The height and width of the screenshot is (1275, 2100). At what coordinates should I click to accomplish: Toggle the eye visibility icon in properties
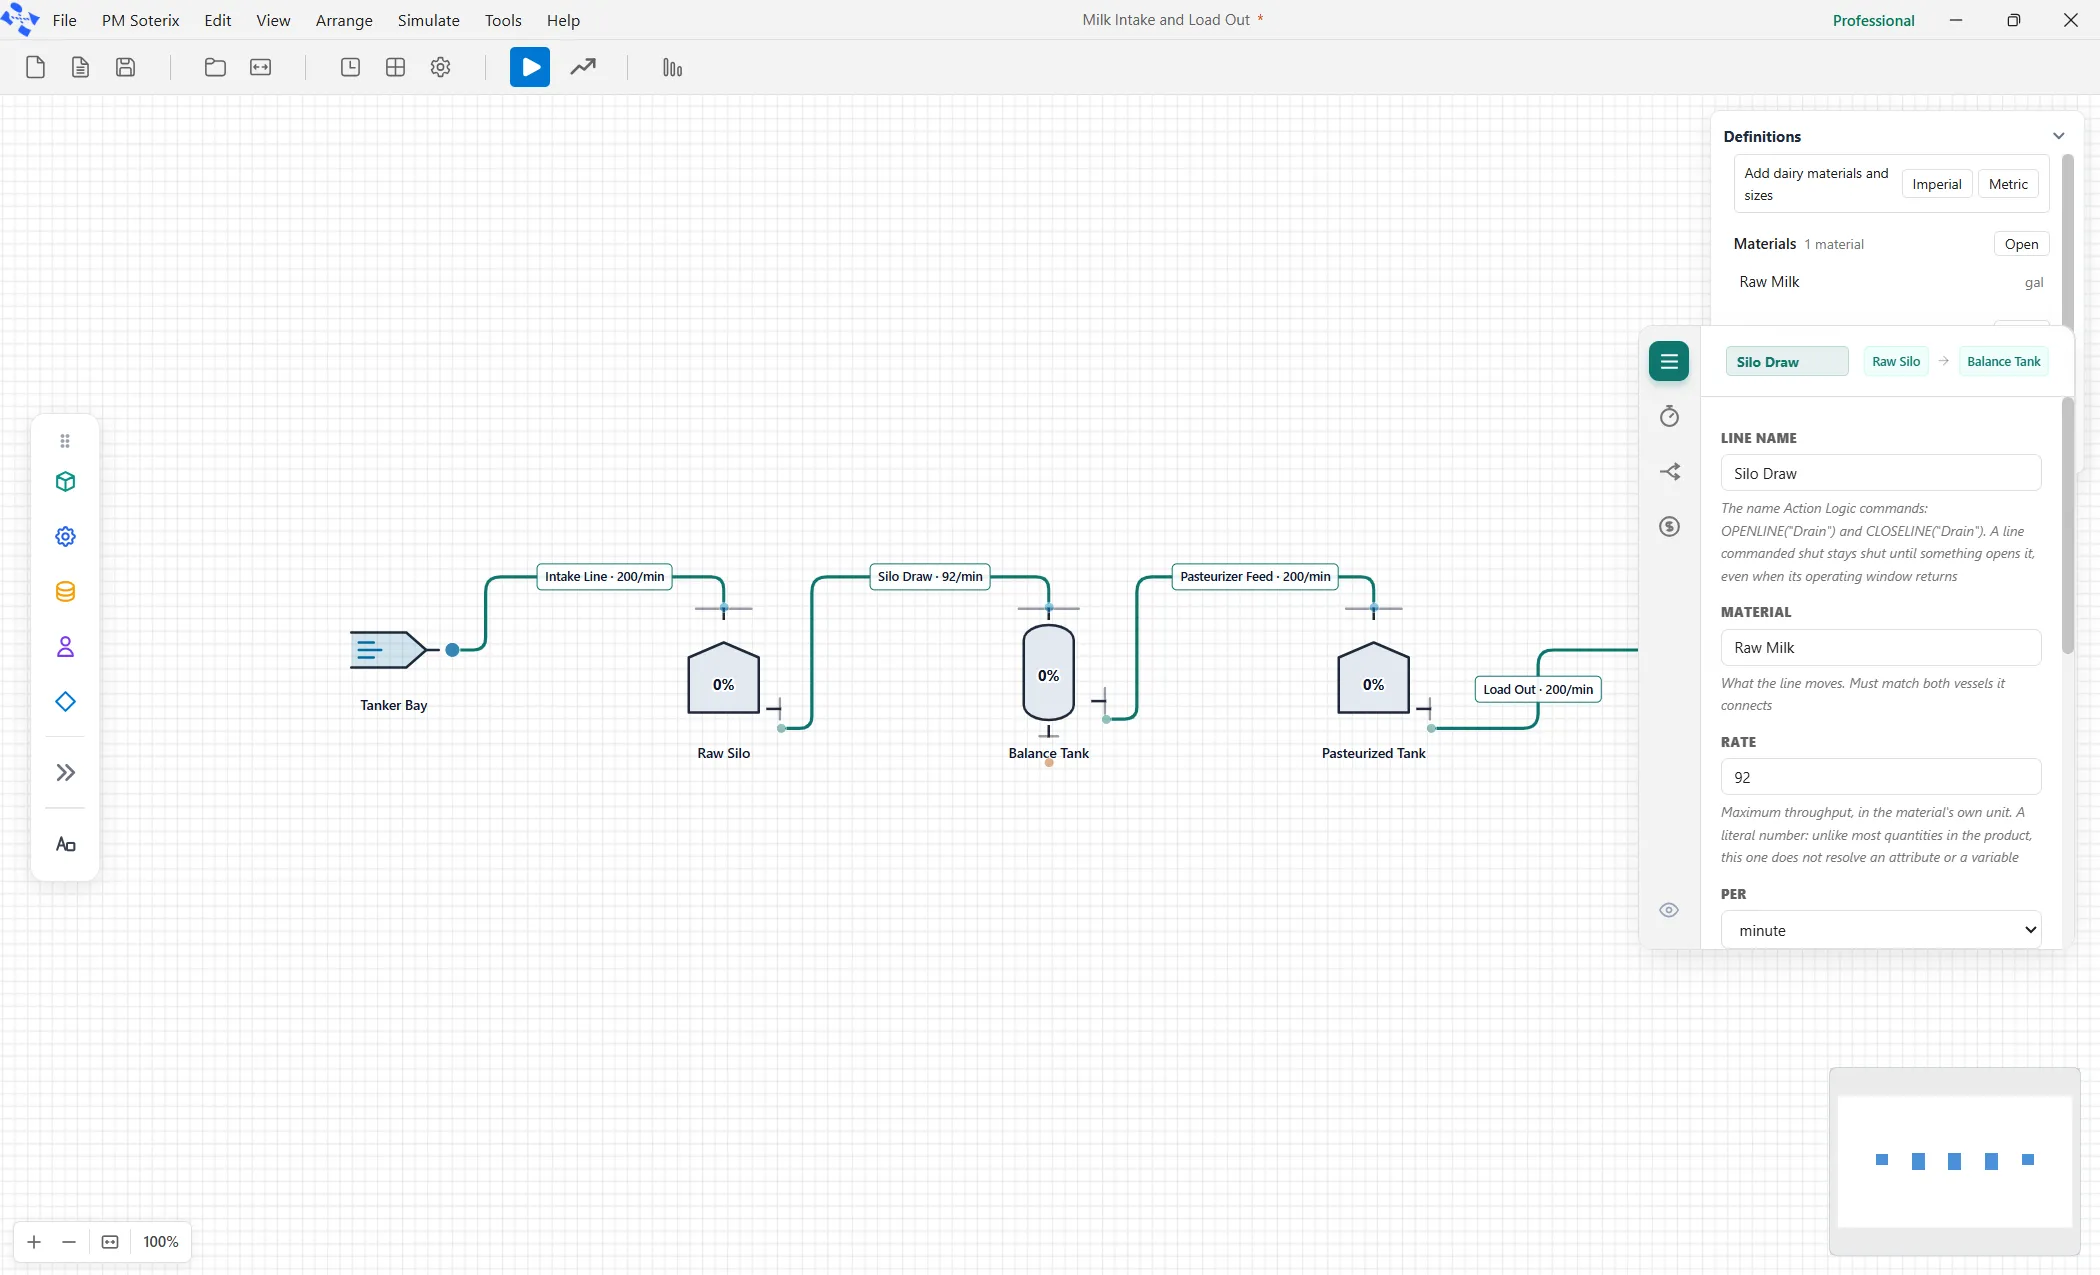pyautogui.click(x=1669, y=910)
